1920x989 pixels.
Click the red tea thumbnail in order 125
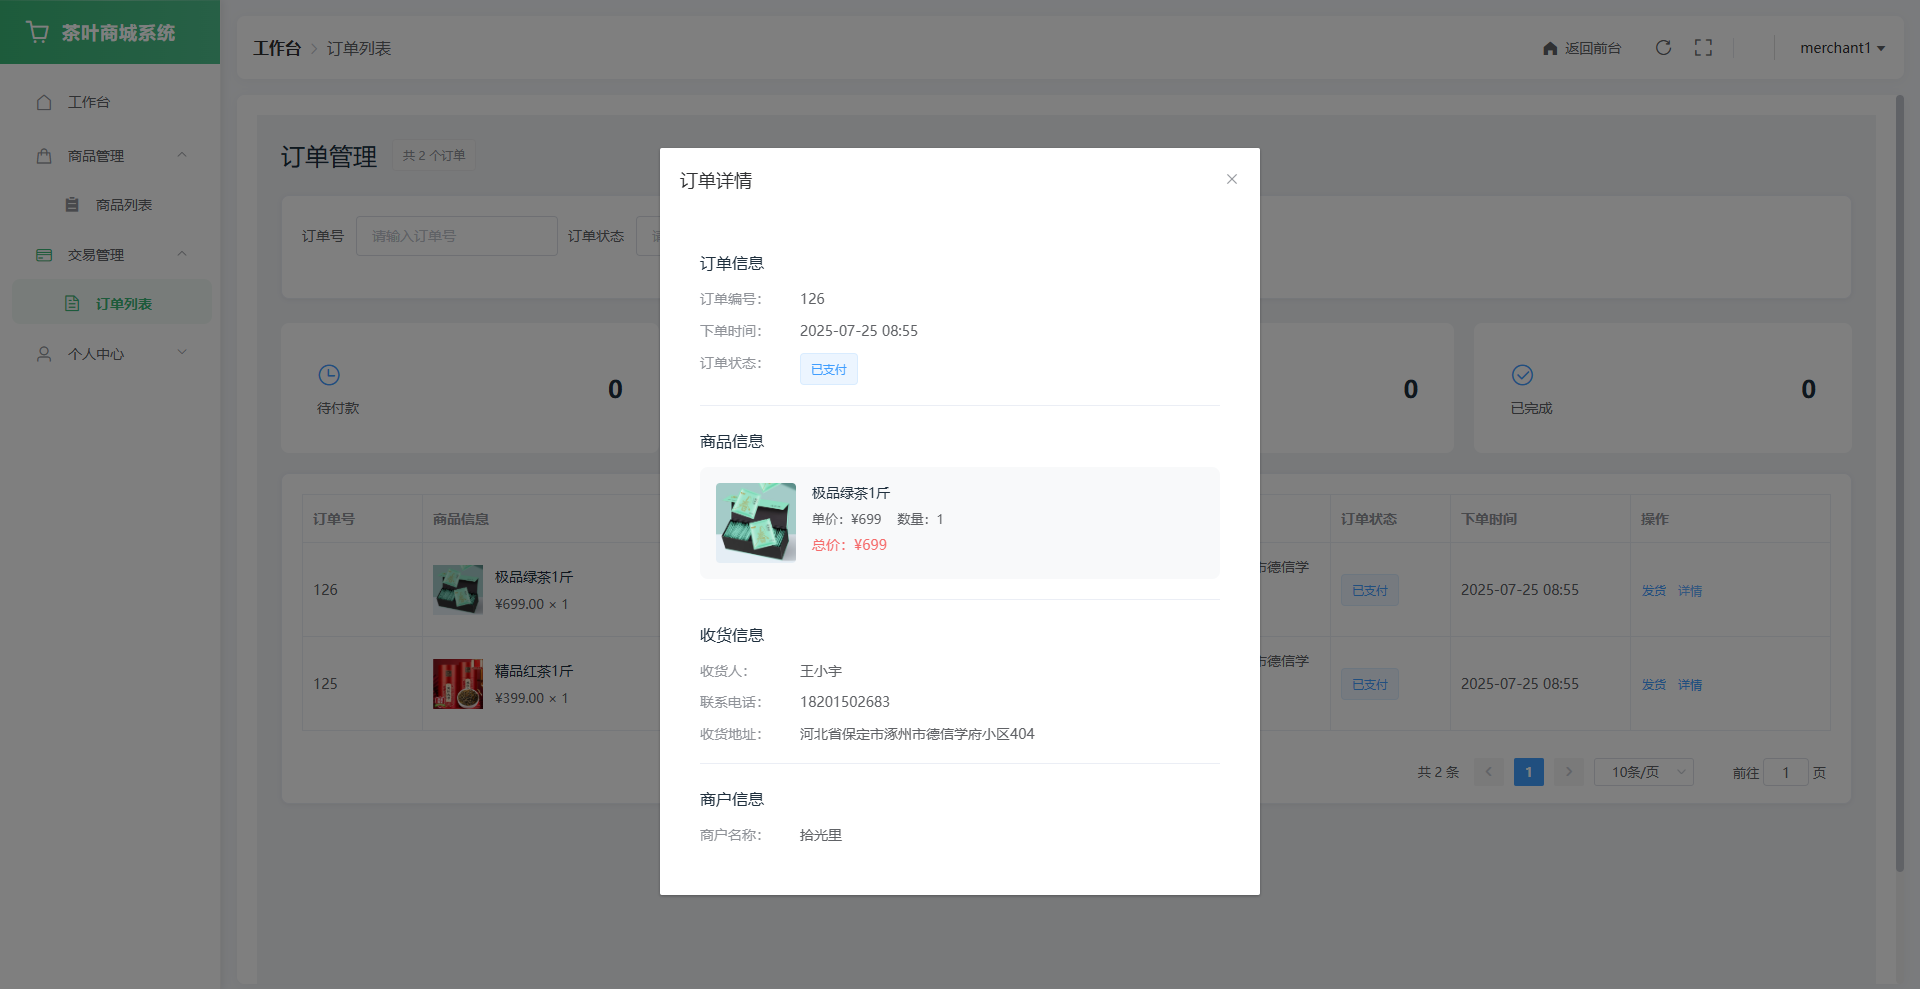(x=458, y=684)
